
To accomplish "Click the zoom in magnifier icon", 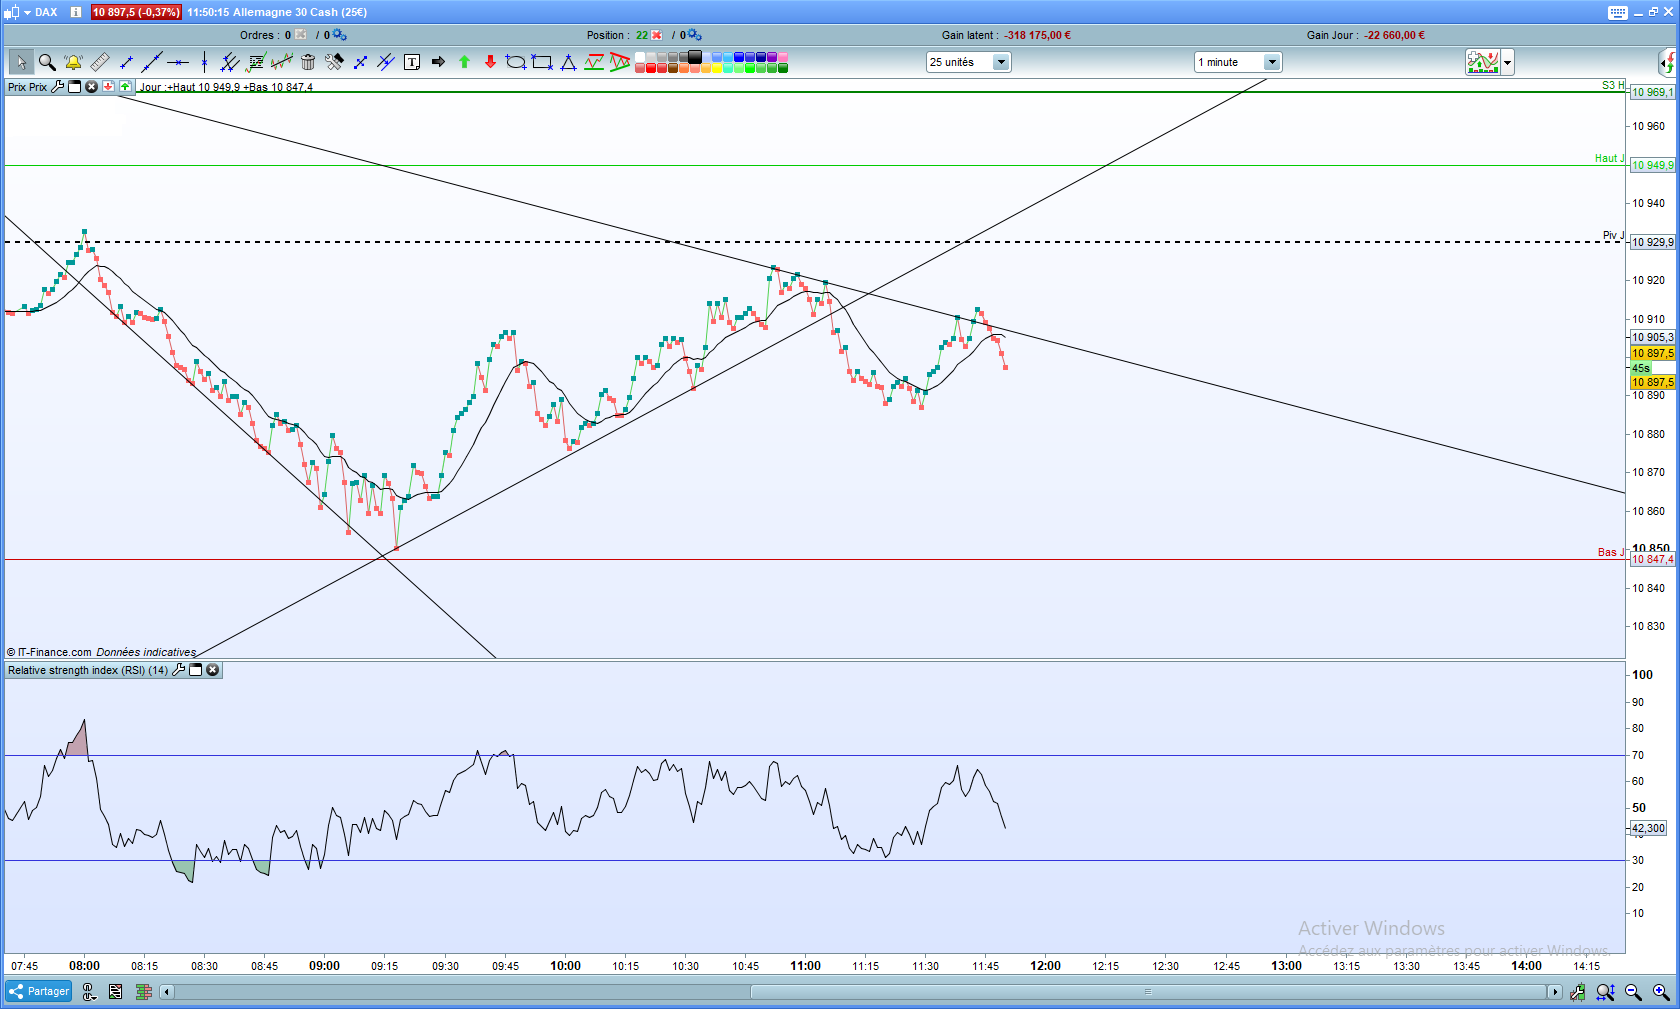I will (x=1661, y=992).
